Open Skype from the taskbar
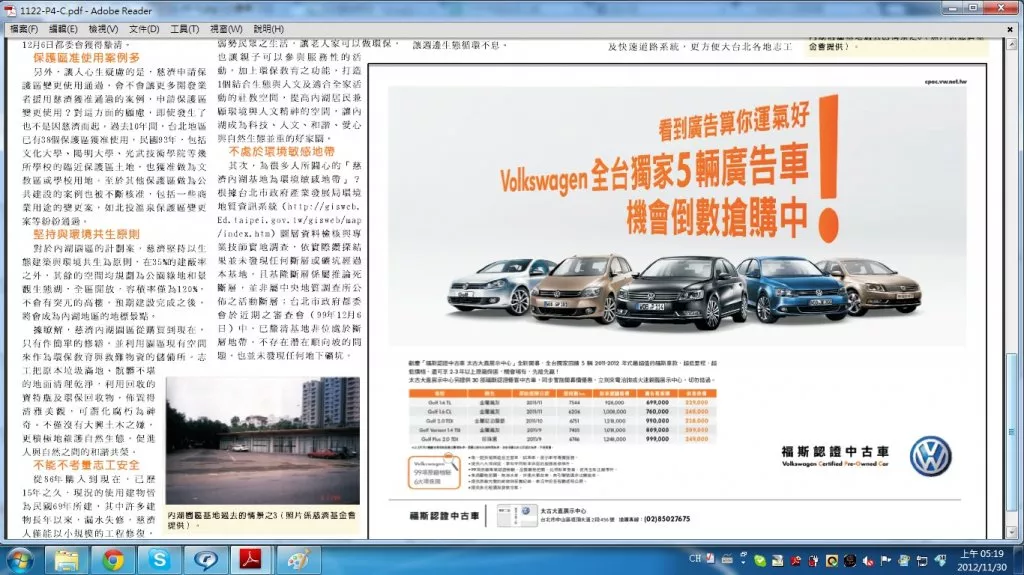1024x575 pixels. 159,560
